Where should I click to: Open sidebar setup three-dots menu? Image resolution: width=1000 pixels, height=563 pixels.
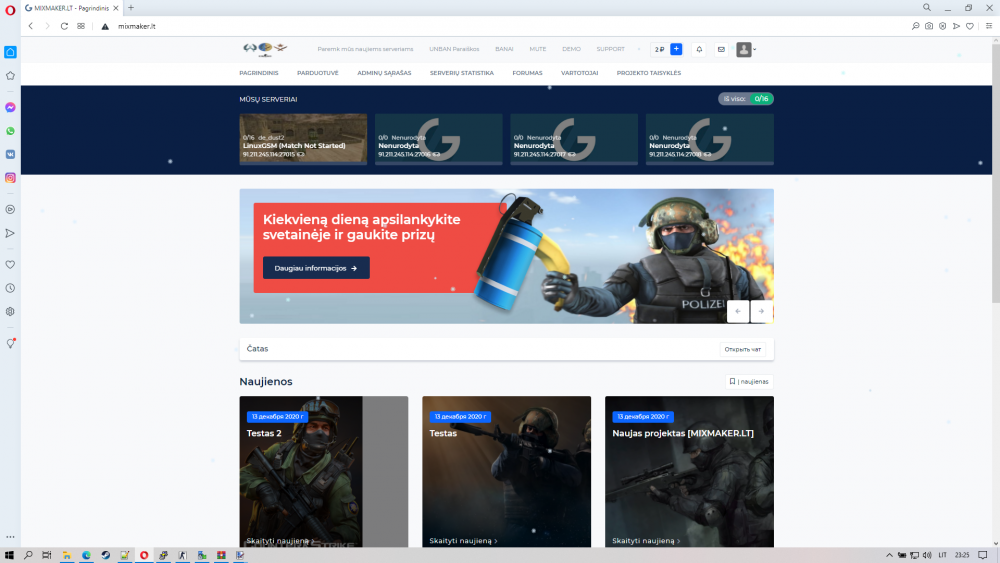pyautogui.click(x=10, y=537)
